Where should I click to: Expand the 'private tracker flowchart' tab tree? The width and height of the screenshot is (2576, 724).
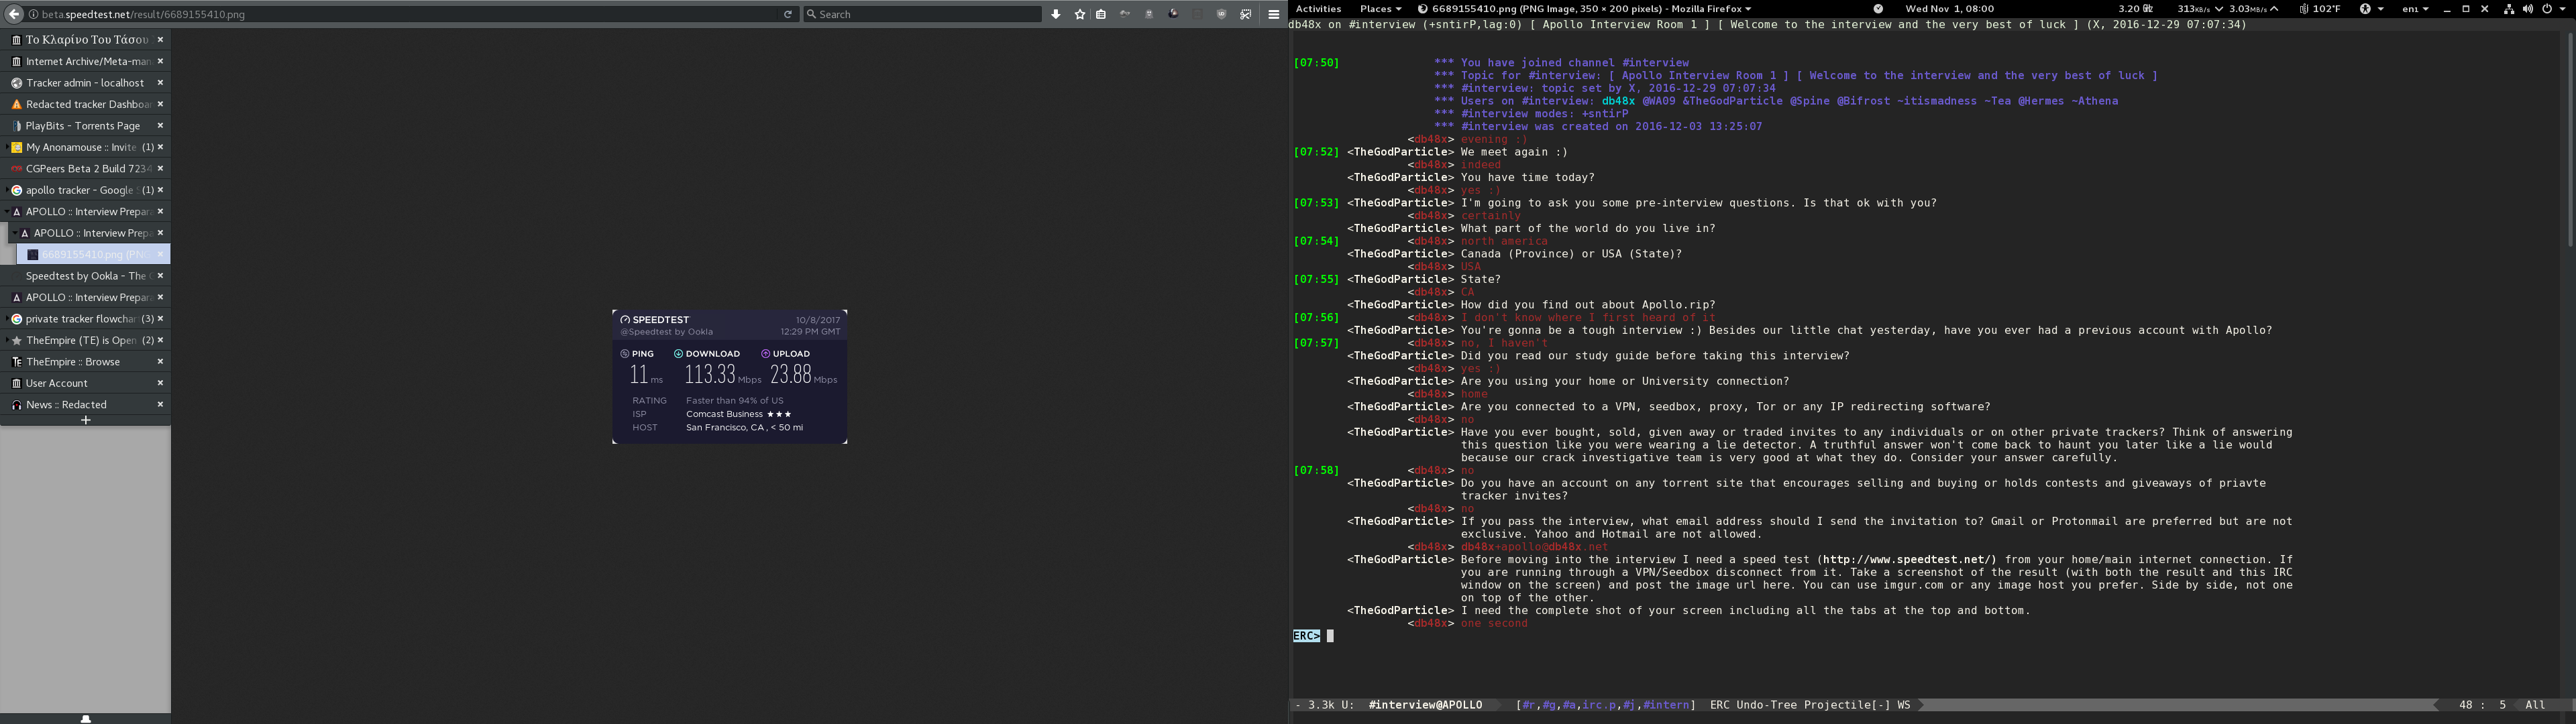point(6,318)
